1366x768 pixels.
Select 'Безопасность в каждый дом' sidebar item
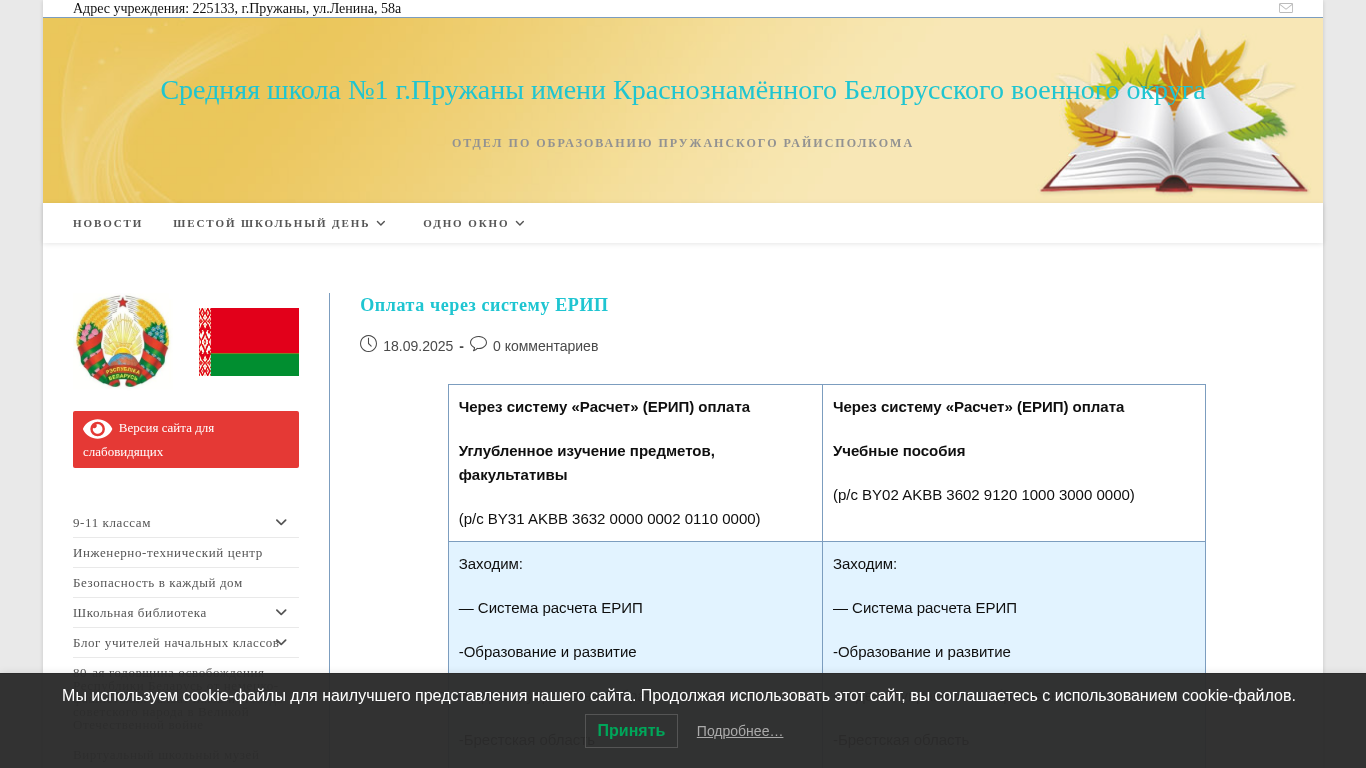pyautogui.click(x=158, y=583)
